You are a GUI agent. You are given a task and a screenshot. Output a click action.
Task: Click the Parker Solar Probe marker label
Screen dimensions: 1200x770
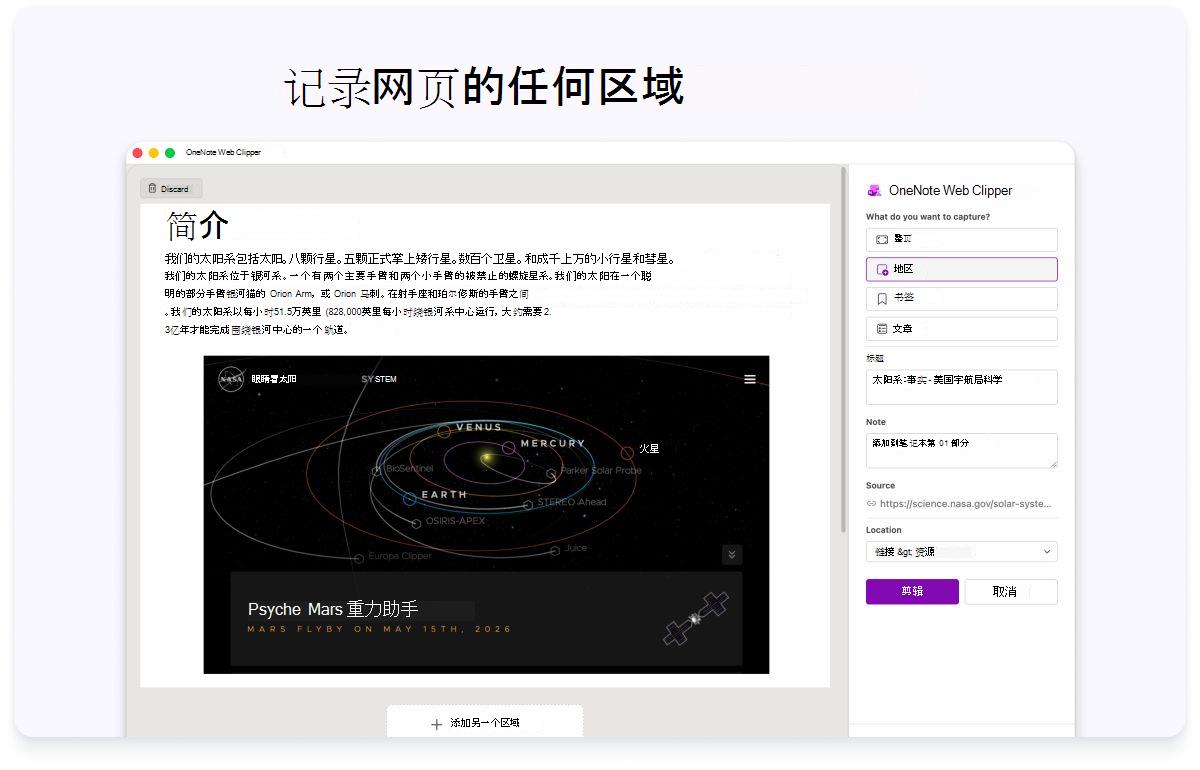tap(601, 470)
